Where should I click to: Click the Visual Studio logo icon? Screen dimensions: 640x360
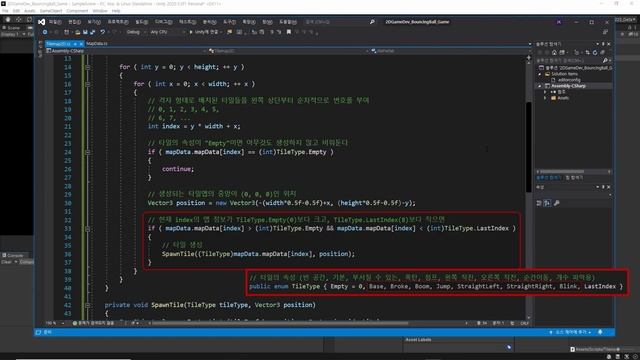pos(42,22)
